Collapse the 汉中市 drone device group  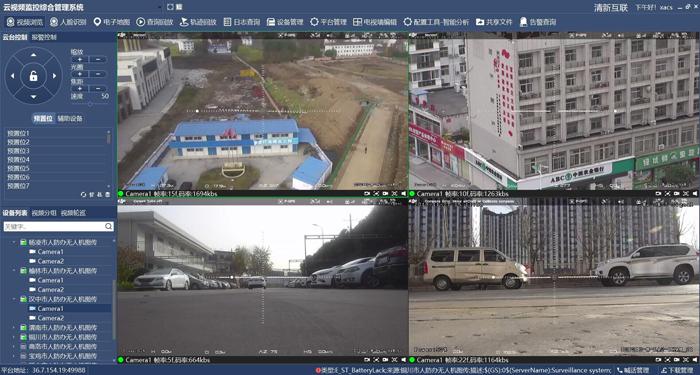click(14, 299)
